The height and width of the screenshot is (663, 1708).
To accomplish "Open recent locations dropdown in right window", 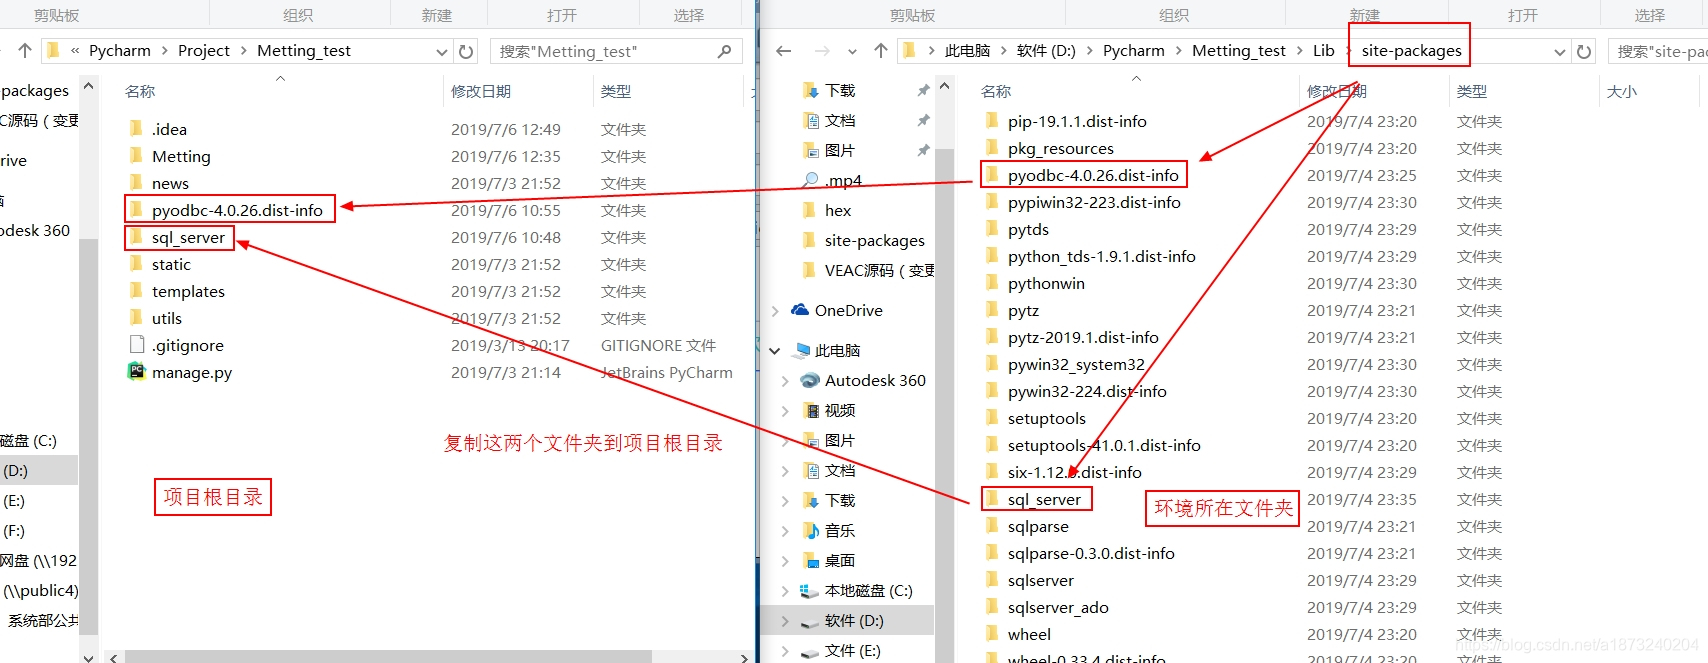I will [852, 52].
